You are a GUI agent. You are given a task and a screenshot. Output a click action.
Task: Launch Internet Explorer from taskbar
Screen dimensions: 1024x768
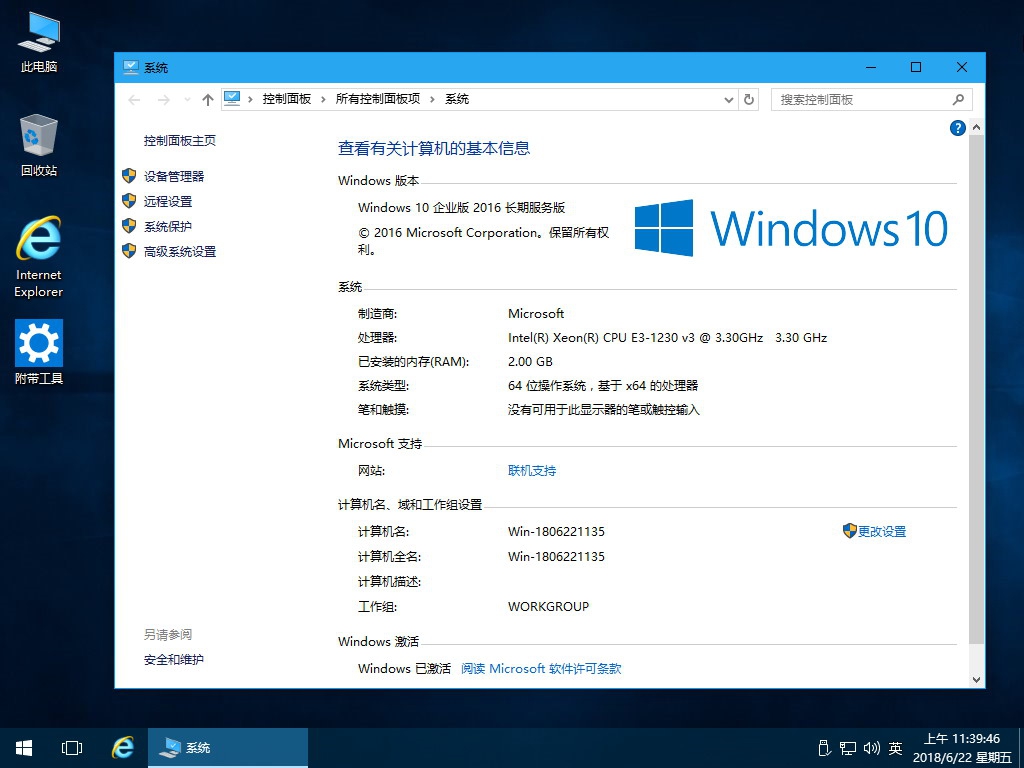coord(122,748)
